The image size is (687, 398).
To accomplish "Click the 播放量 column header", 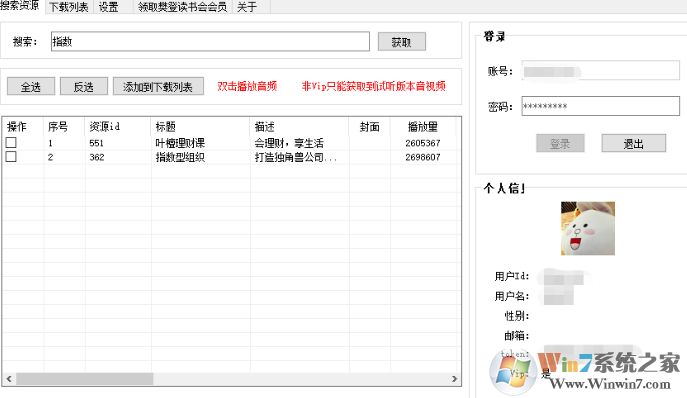I will pos(423,127).
